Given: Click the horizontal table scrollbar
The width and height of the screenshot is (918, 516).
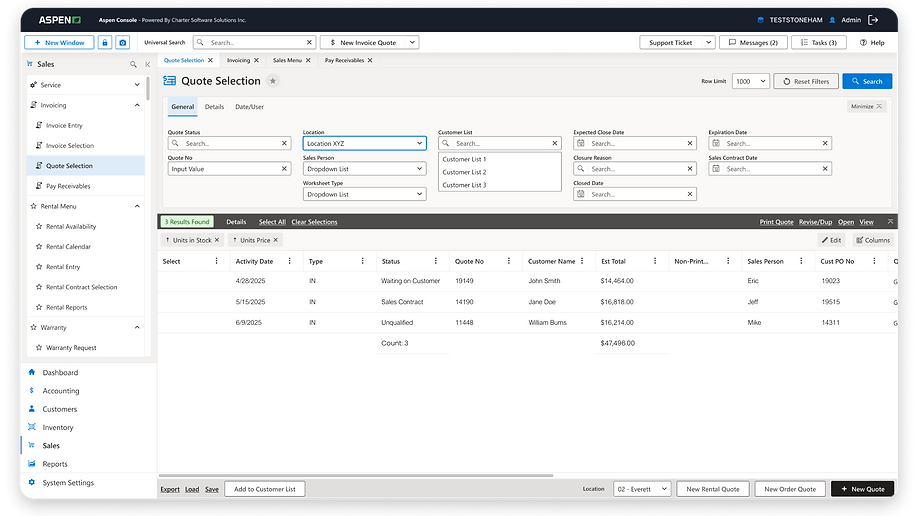Looking at the screenshot, I should point(356,476).
